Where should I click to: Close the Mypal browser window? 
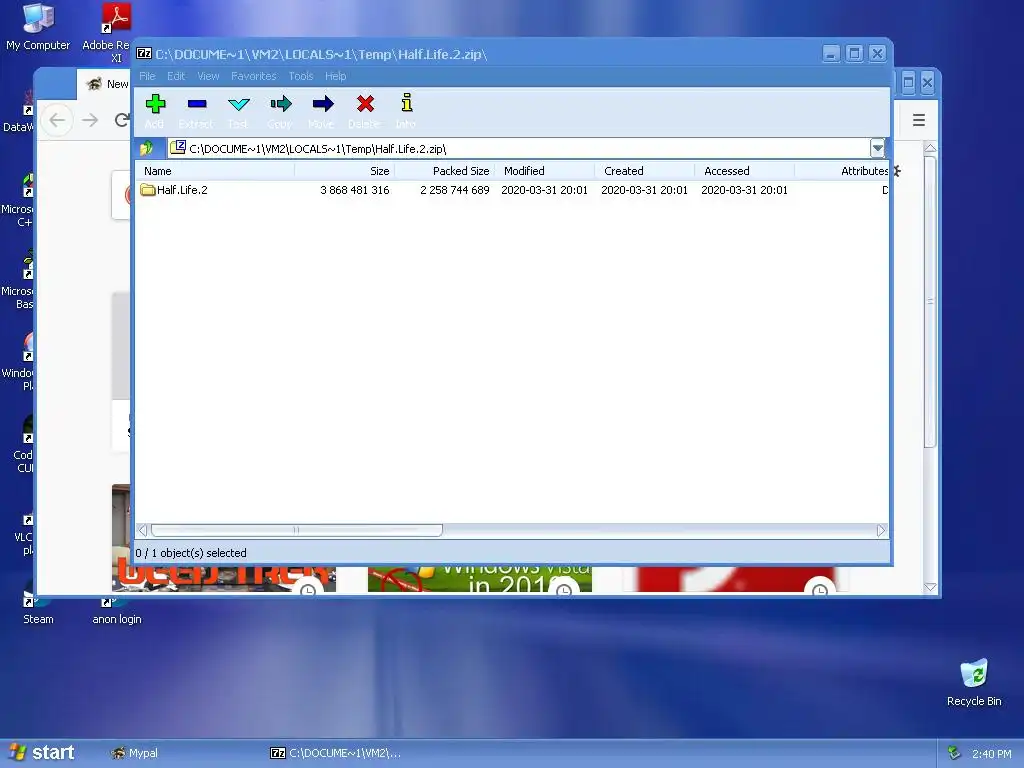click(927, 82)
